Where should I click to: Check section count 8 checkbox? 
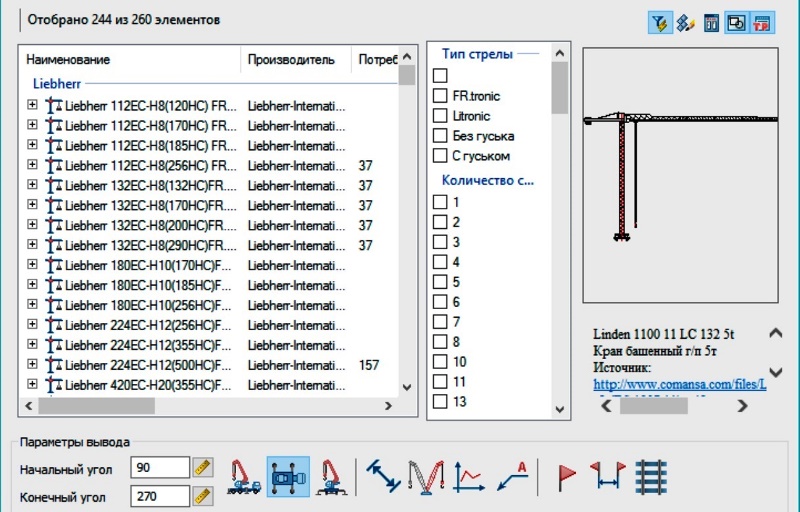[x=440, y=341]
